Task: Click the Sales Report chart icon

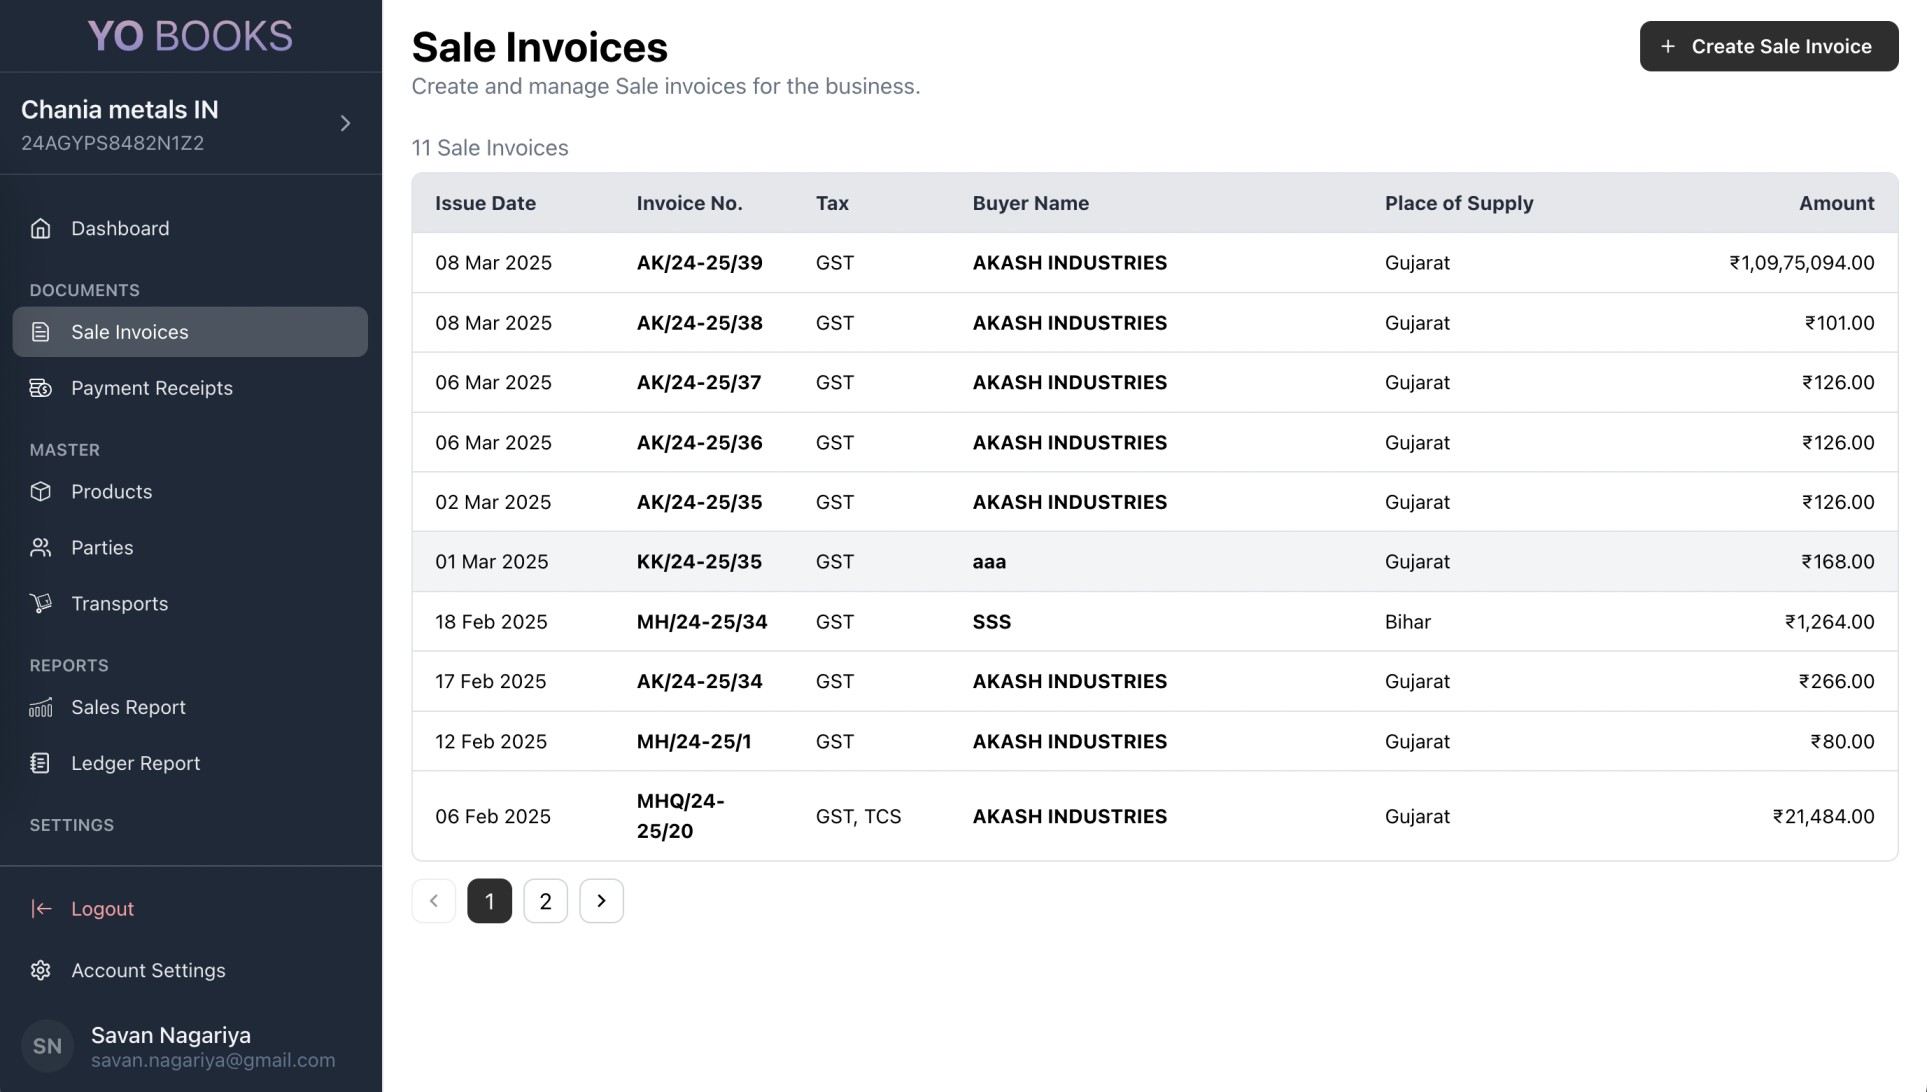Action: 40,707
